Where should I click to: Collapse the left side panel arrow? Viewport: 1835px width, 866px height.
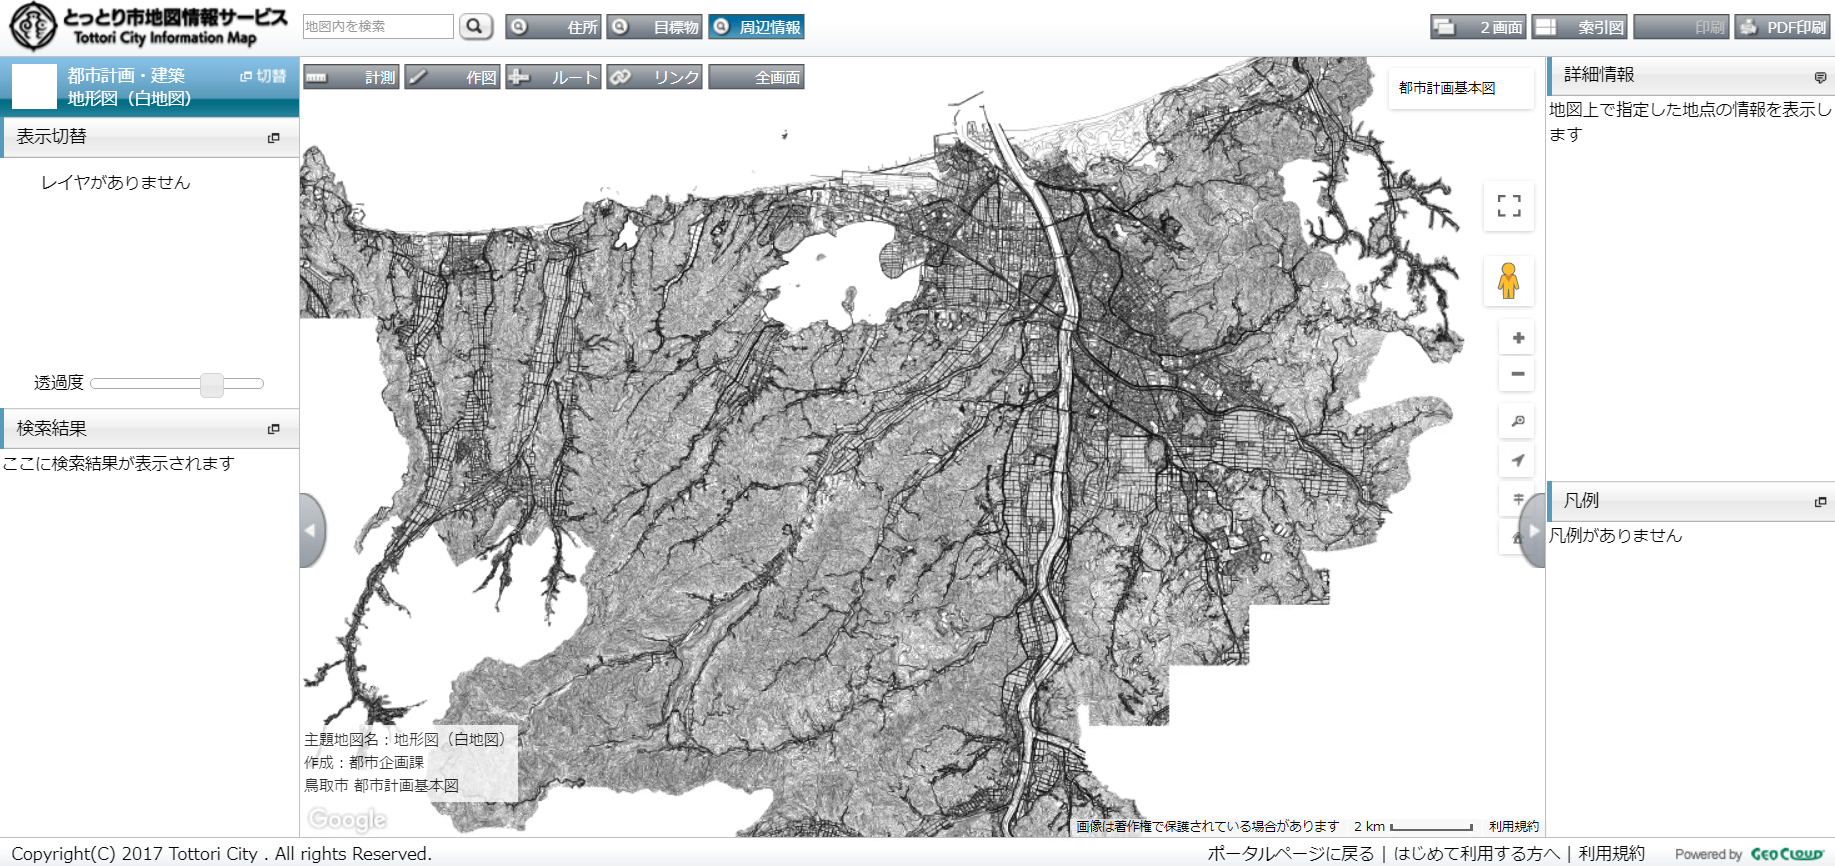click(311, 530)
